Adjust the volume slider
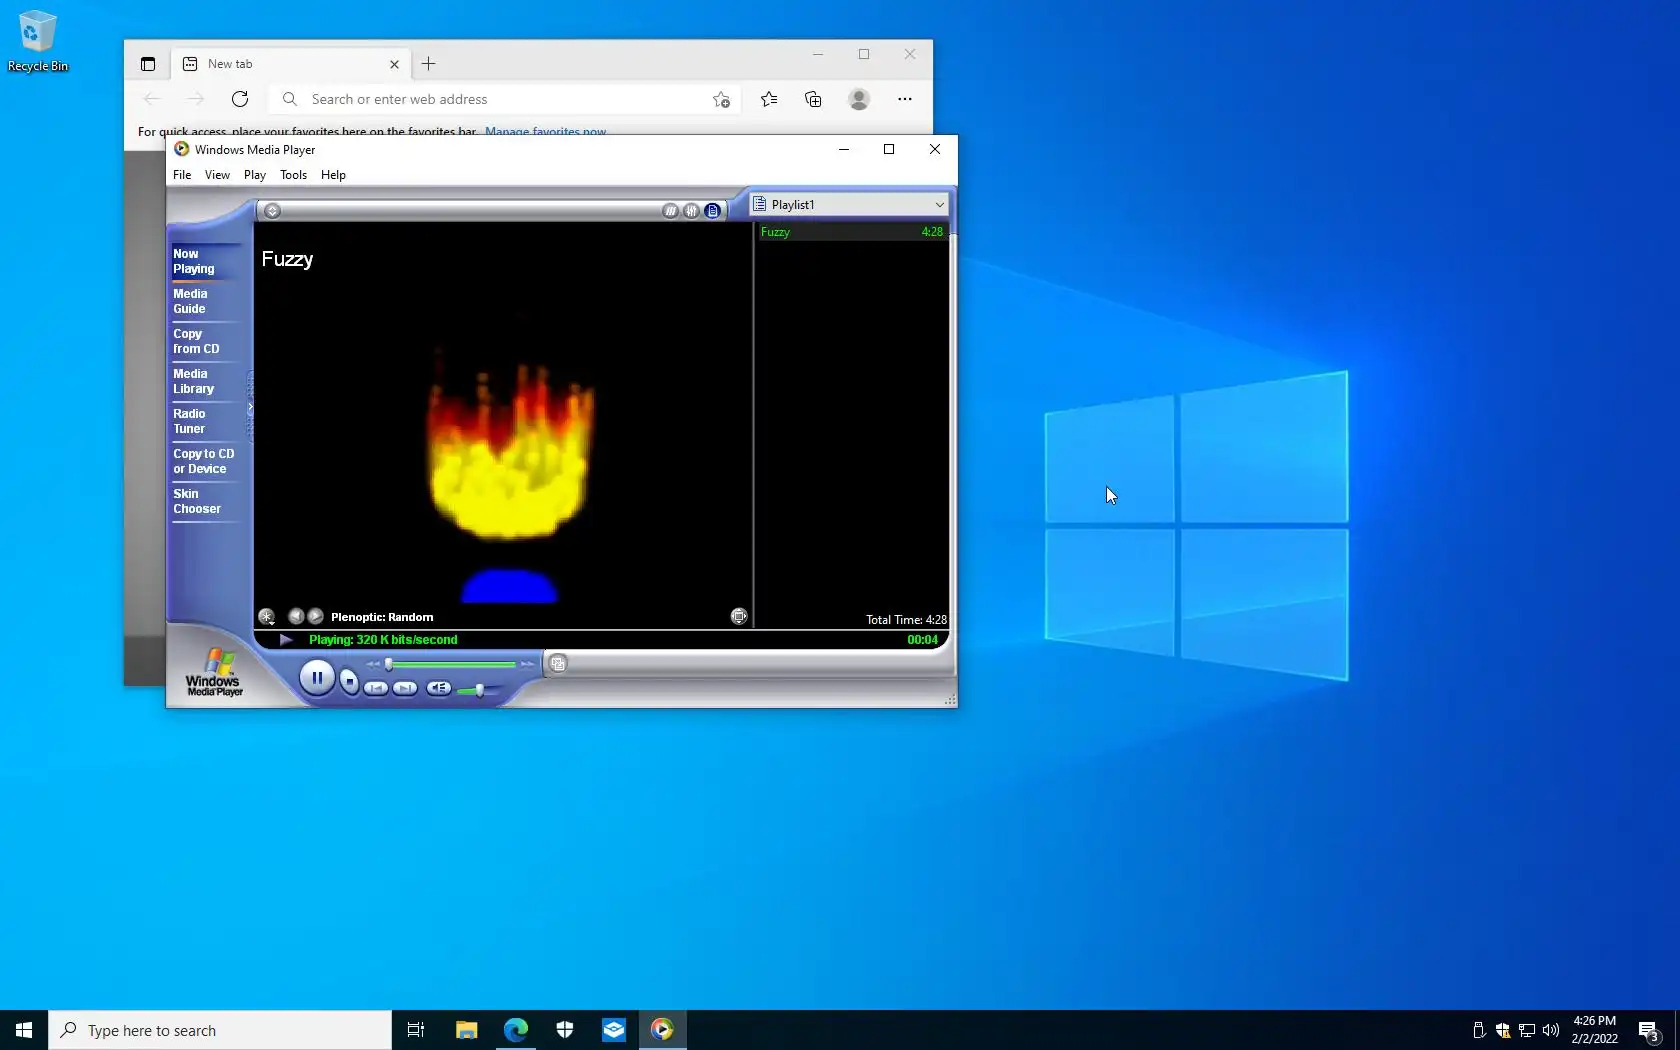1680x1050 pixels. 480,690
